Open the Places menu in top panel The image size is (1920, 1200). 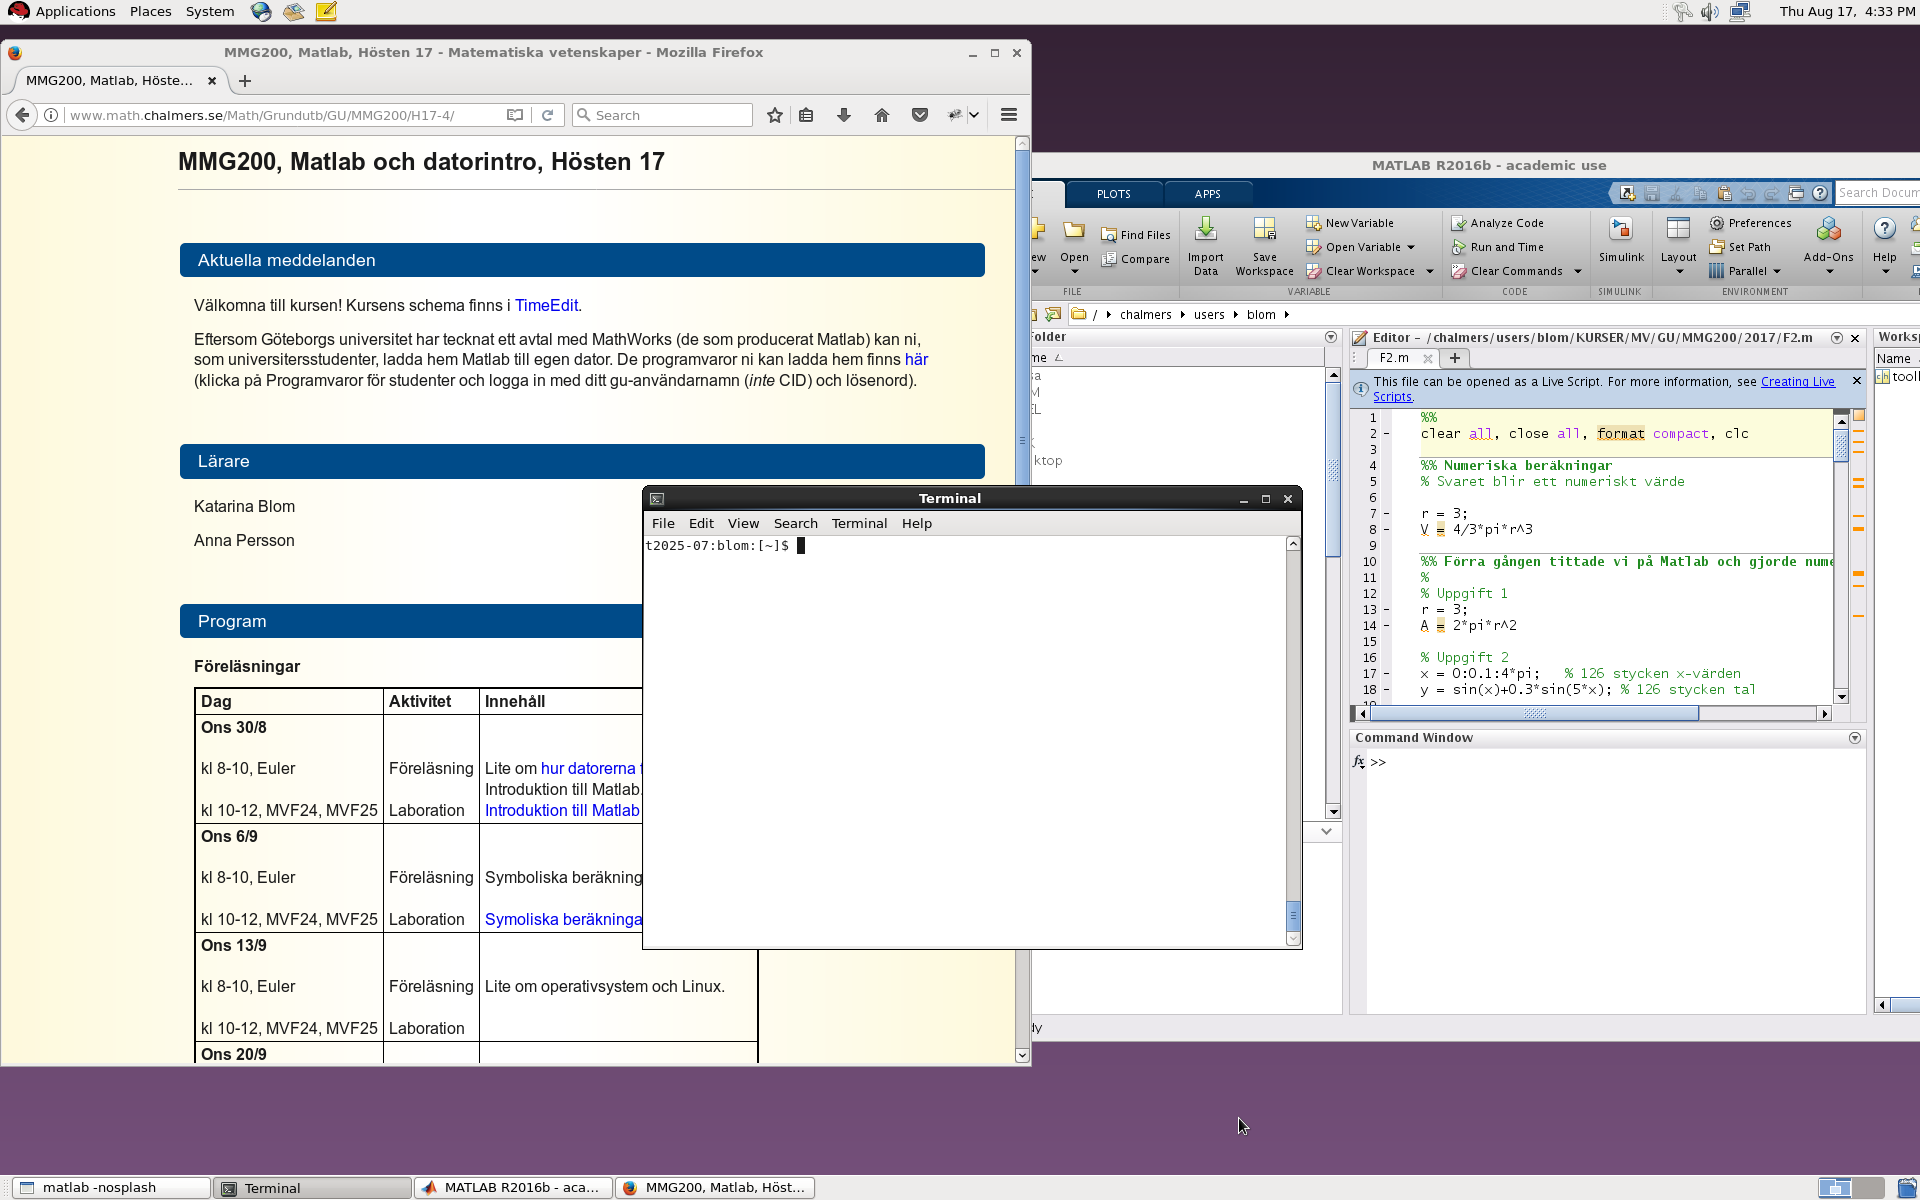pyautogui.click(x=150, y=12)
